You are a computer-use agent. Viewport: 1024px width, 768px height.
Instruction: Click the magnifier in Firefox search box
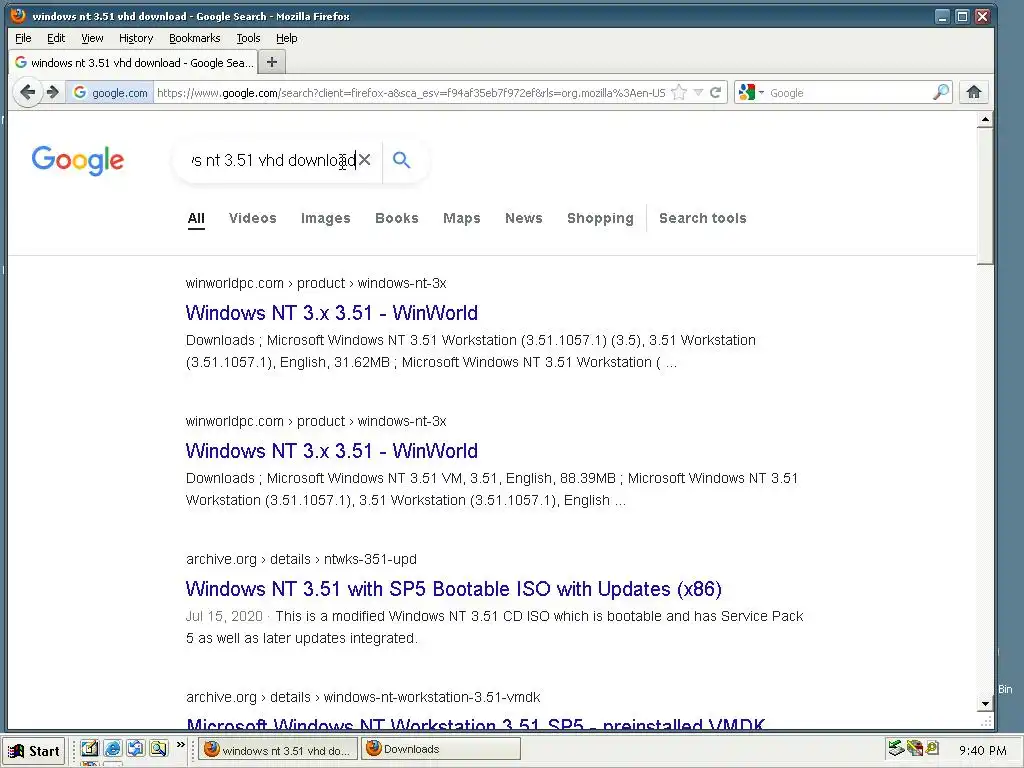coord(941,92)
